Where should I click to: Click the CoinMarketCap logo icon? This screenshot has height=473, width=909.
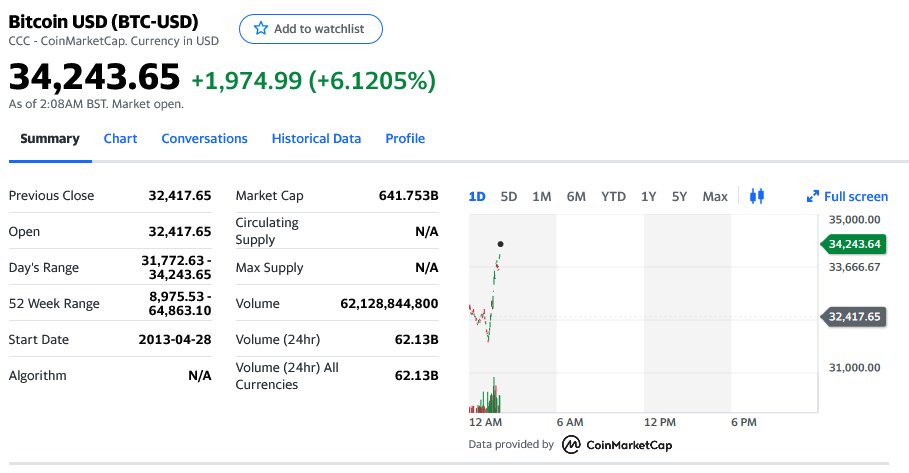pyautogui.click(x=571, y=445)
